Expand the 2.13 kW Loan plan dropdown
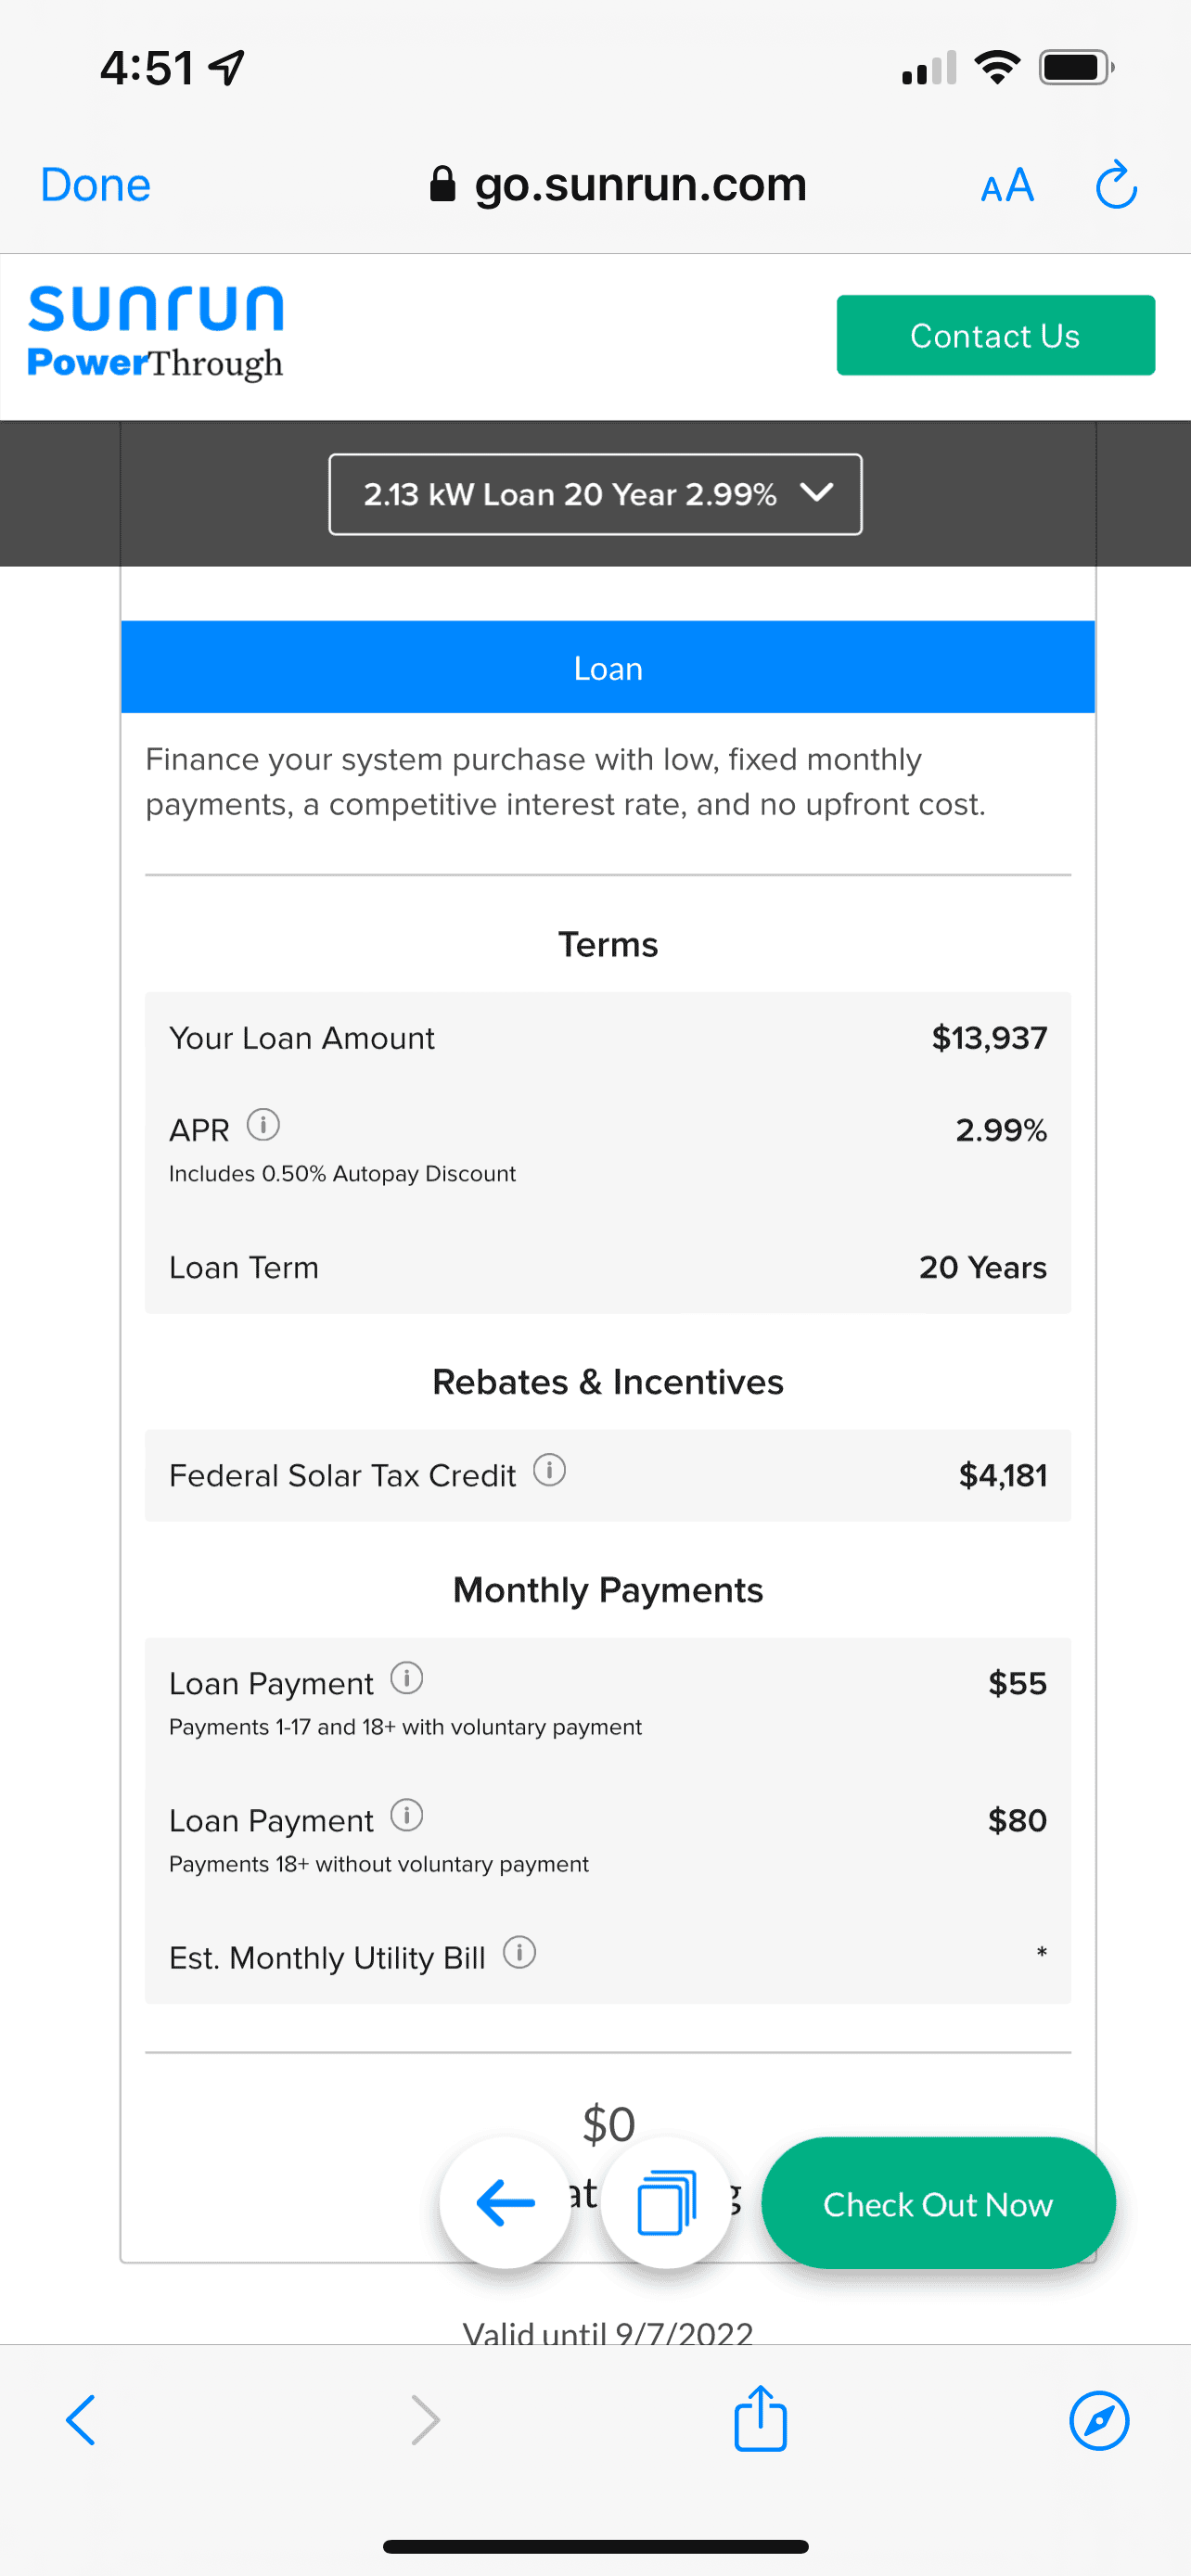 [x=596, y=494]
